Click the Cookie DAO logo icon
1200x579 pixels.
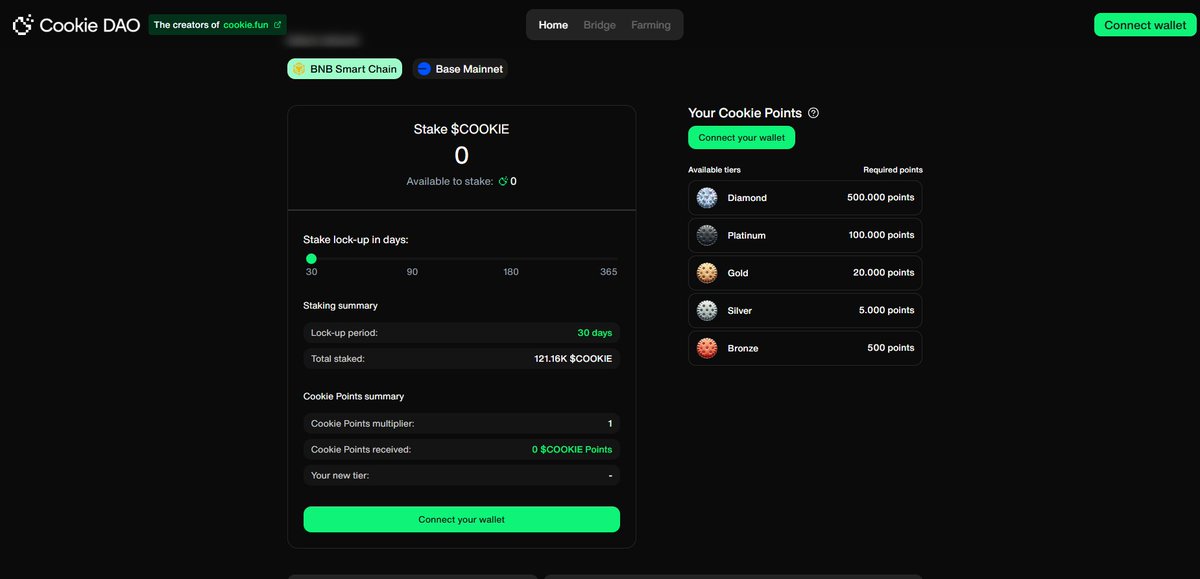click(x=23, y=25)
